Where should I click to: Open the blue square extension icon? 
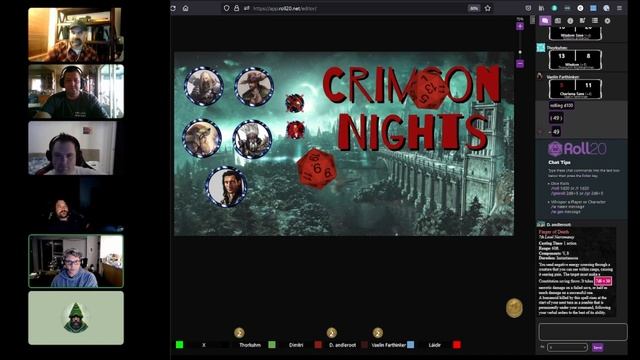[593, 8]
